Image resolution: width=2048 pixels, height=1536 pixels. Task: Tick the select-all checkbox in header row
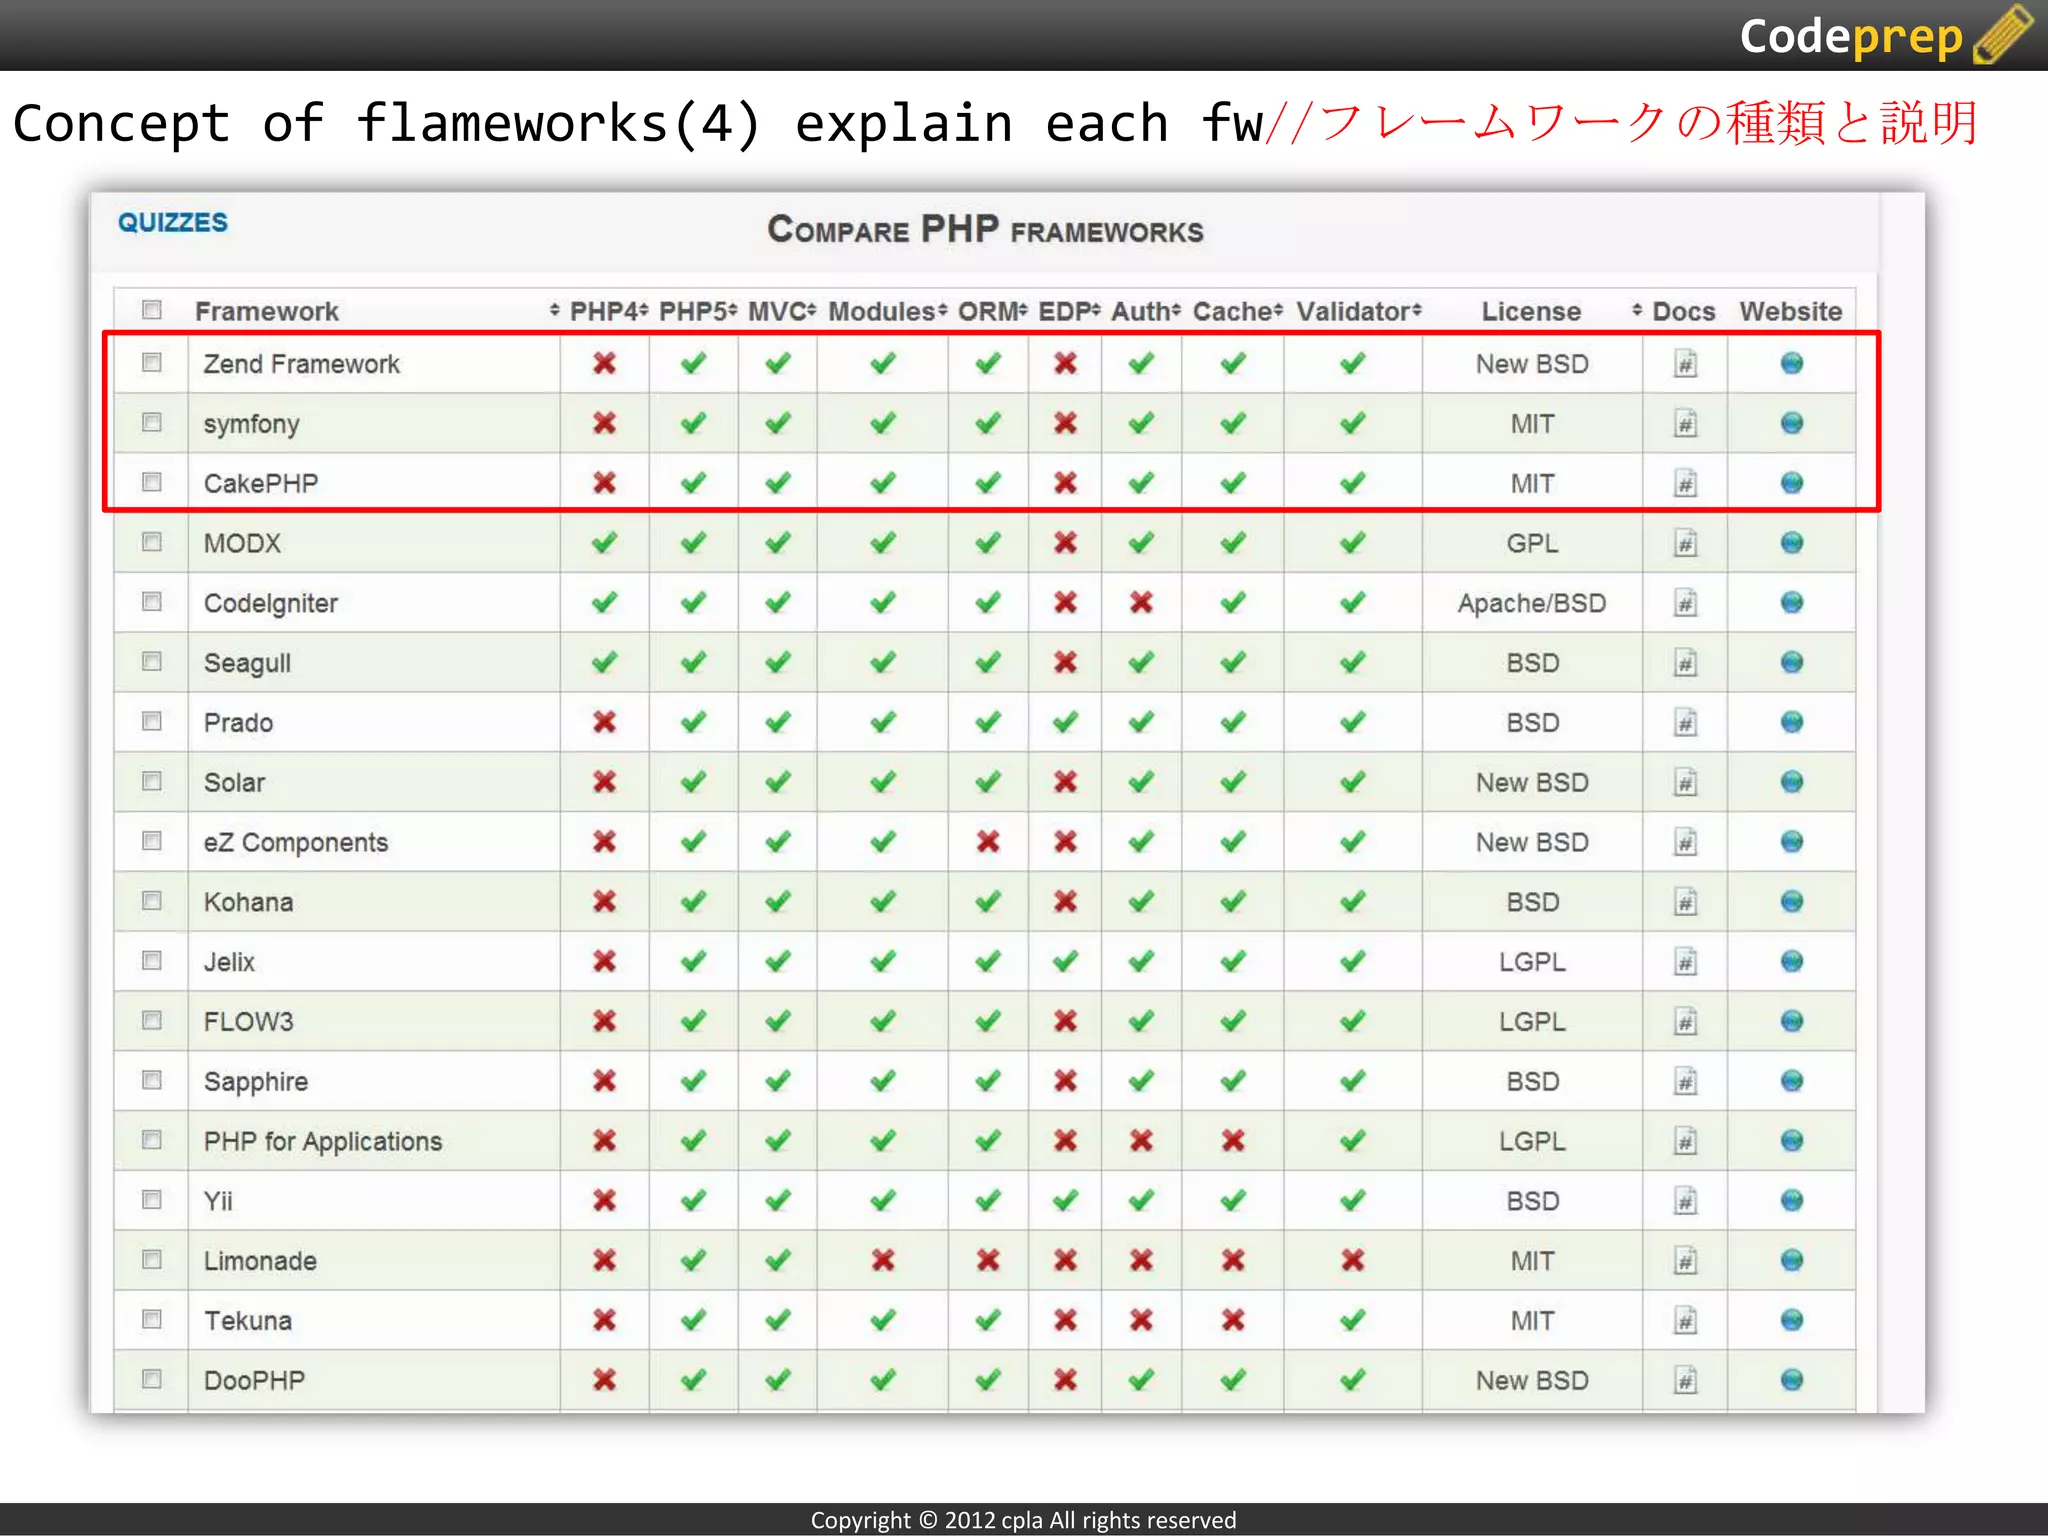(x=152, y=309)
